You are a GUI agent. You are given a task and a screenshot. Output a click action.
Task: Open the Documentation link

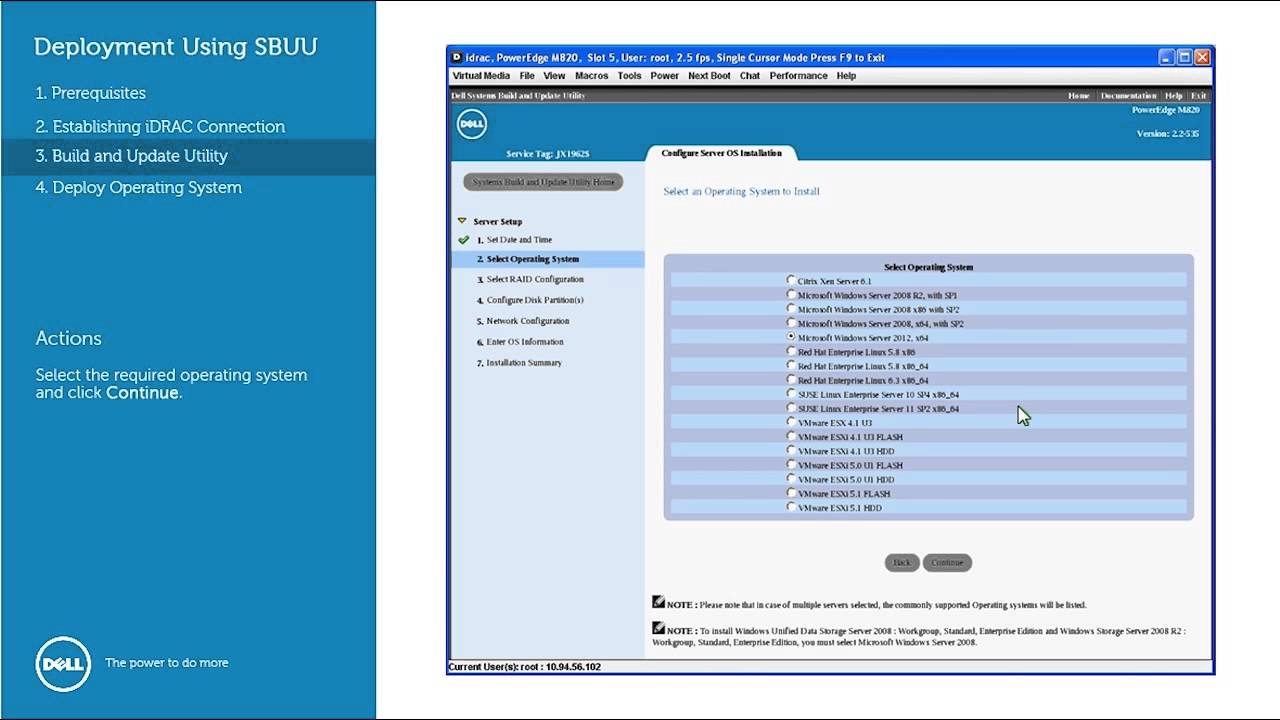point(1128,96)
